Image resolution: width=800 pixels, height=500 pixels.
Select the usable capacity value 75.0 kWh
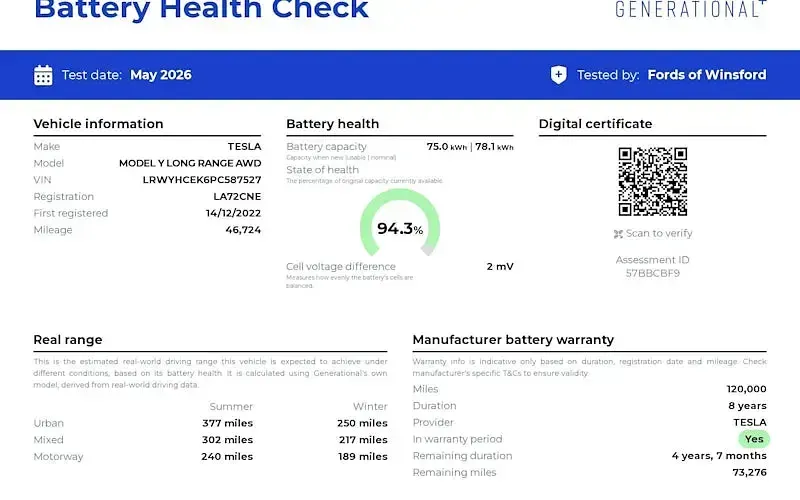[446, 146]
